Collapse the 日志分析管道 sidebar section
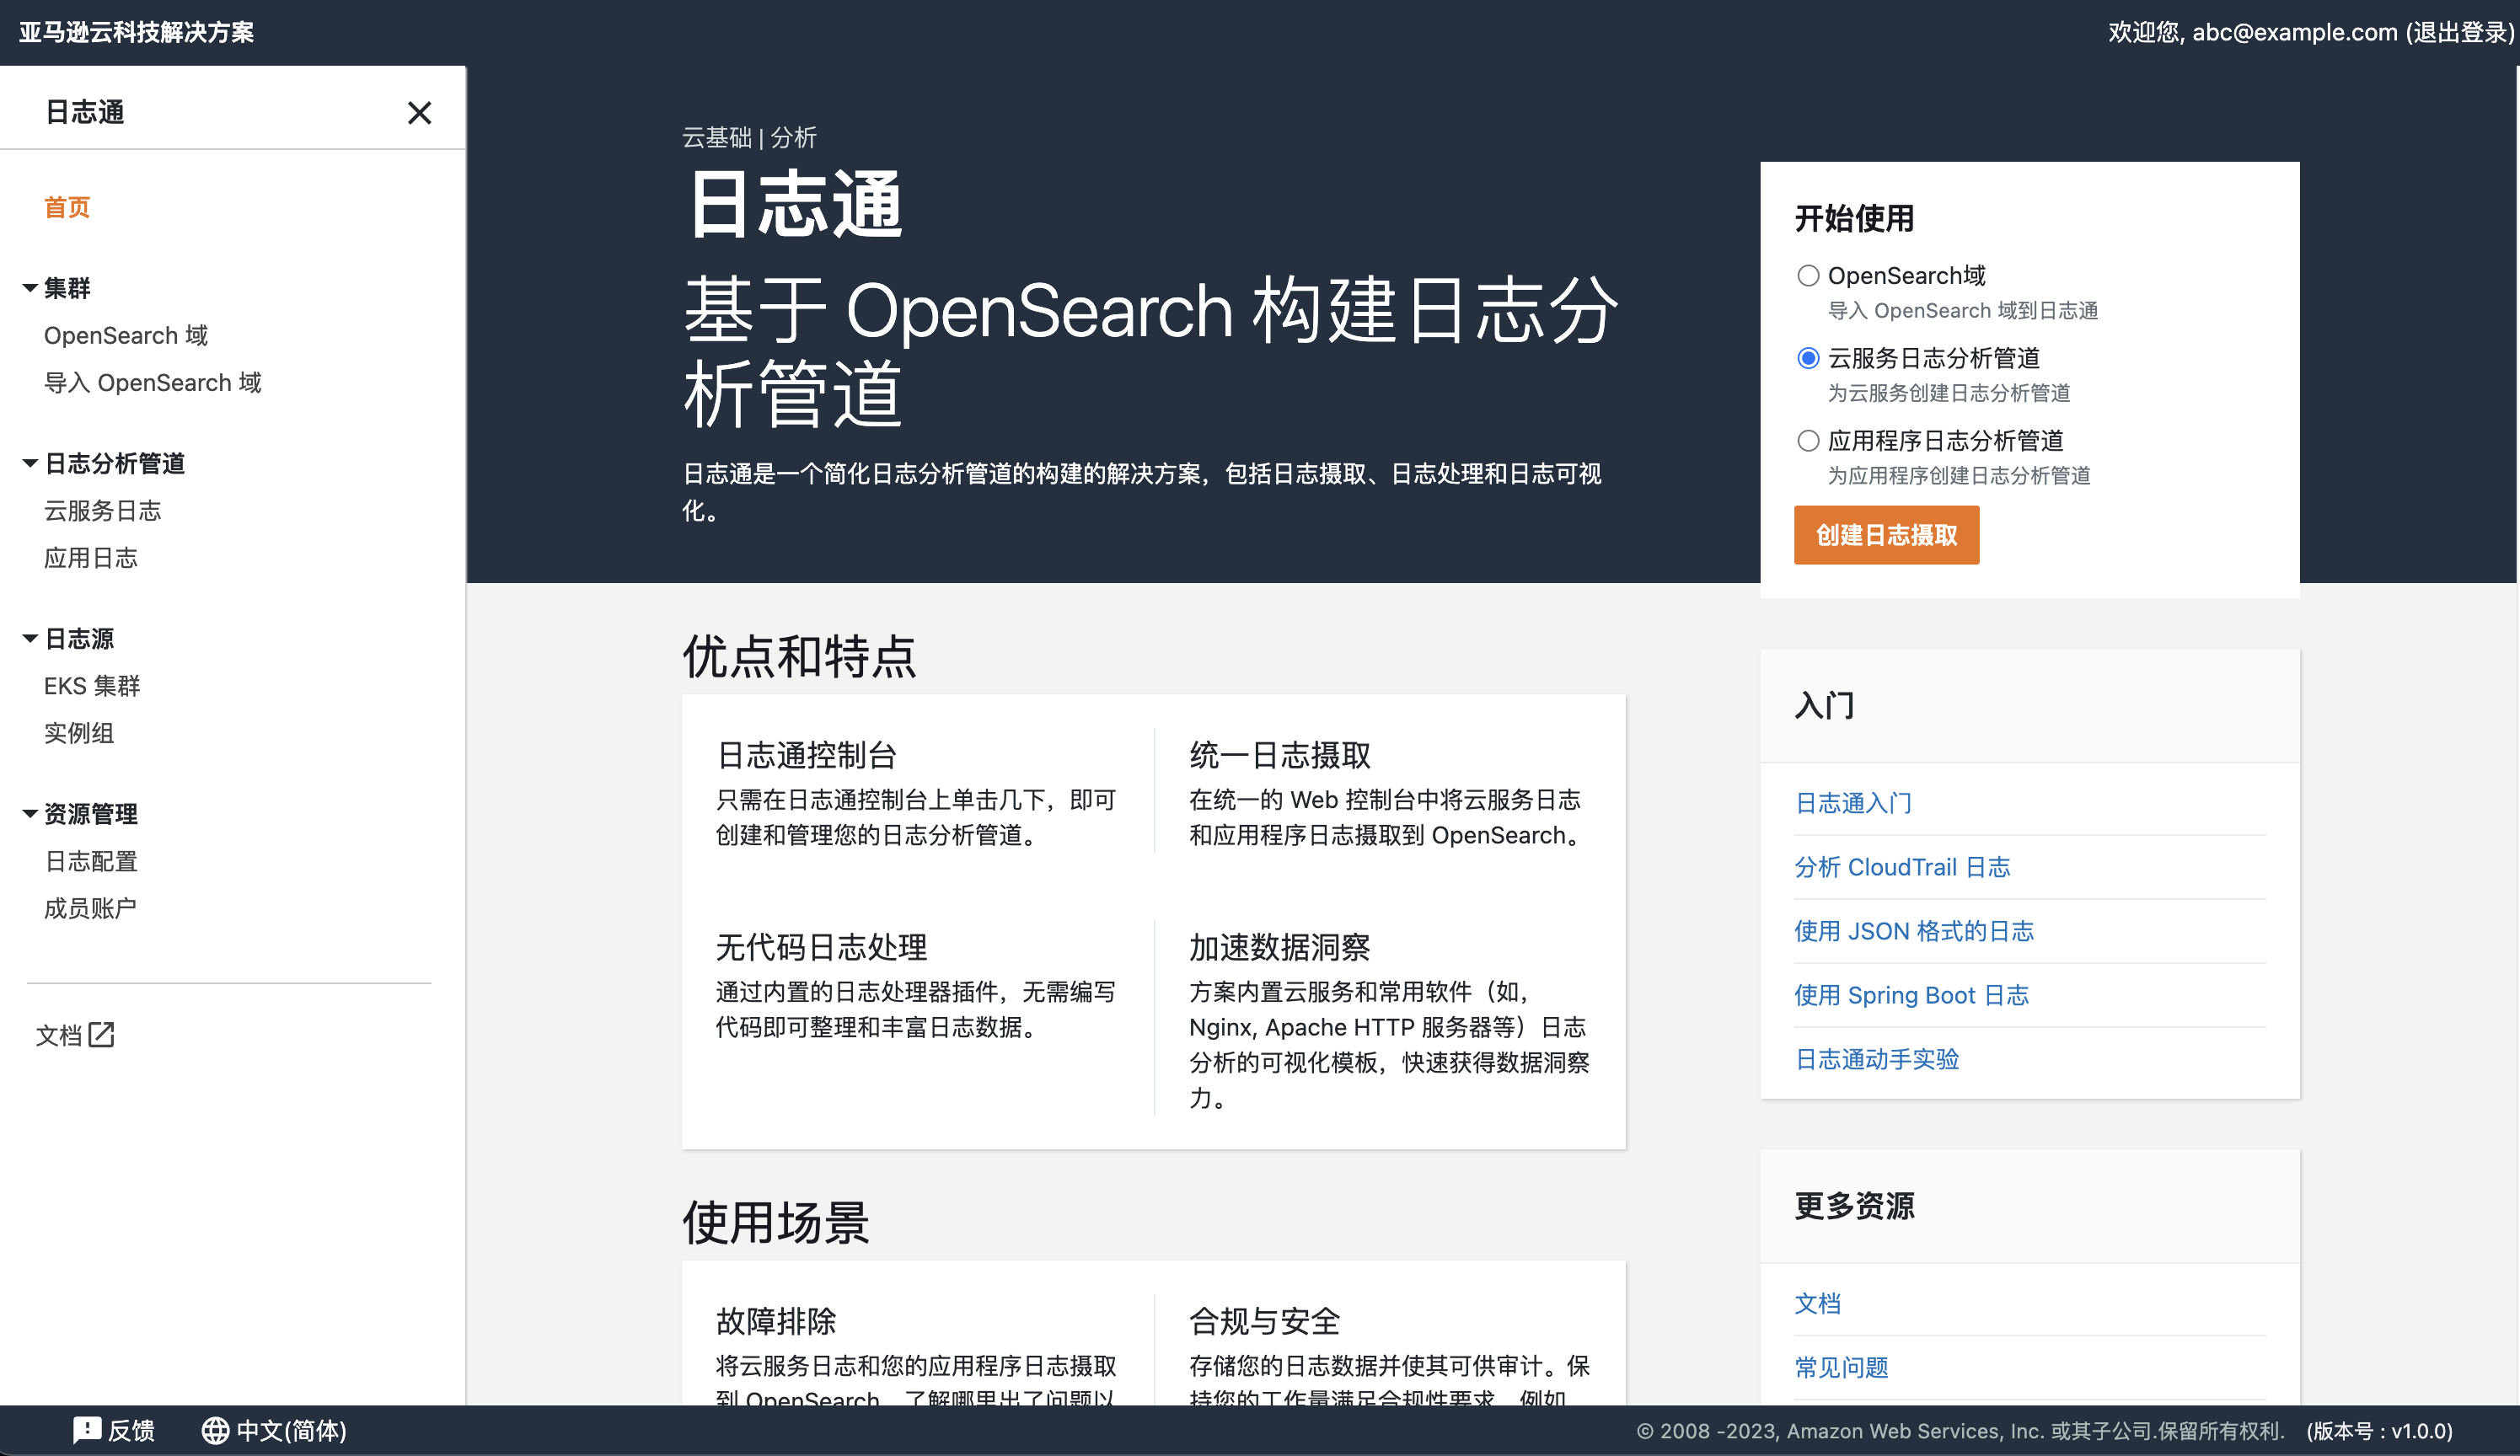The width and height of the screenshot is (2520, 1456). pyautogui.click(x=30, y=463)
